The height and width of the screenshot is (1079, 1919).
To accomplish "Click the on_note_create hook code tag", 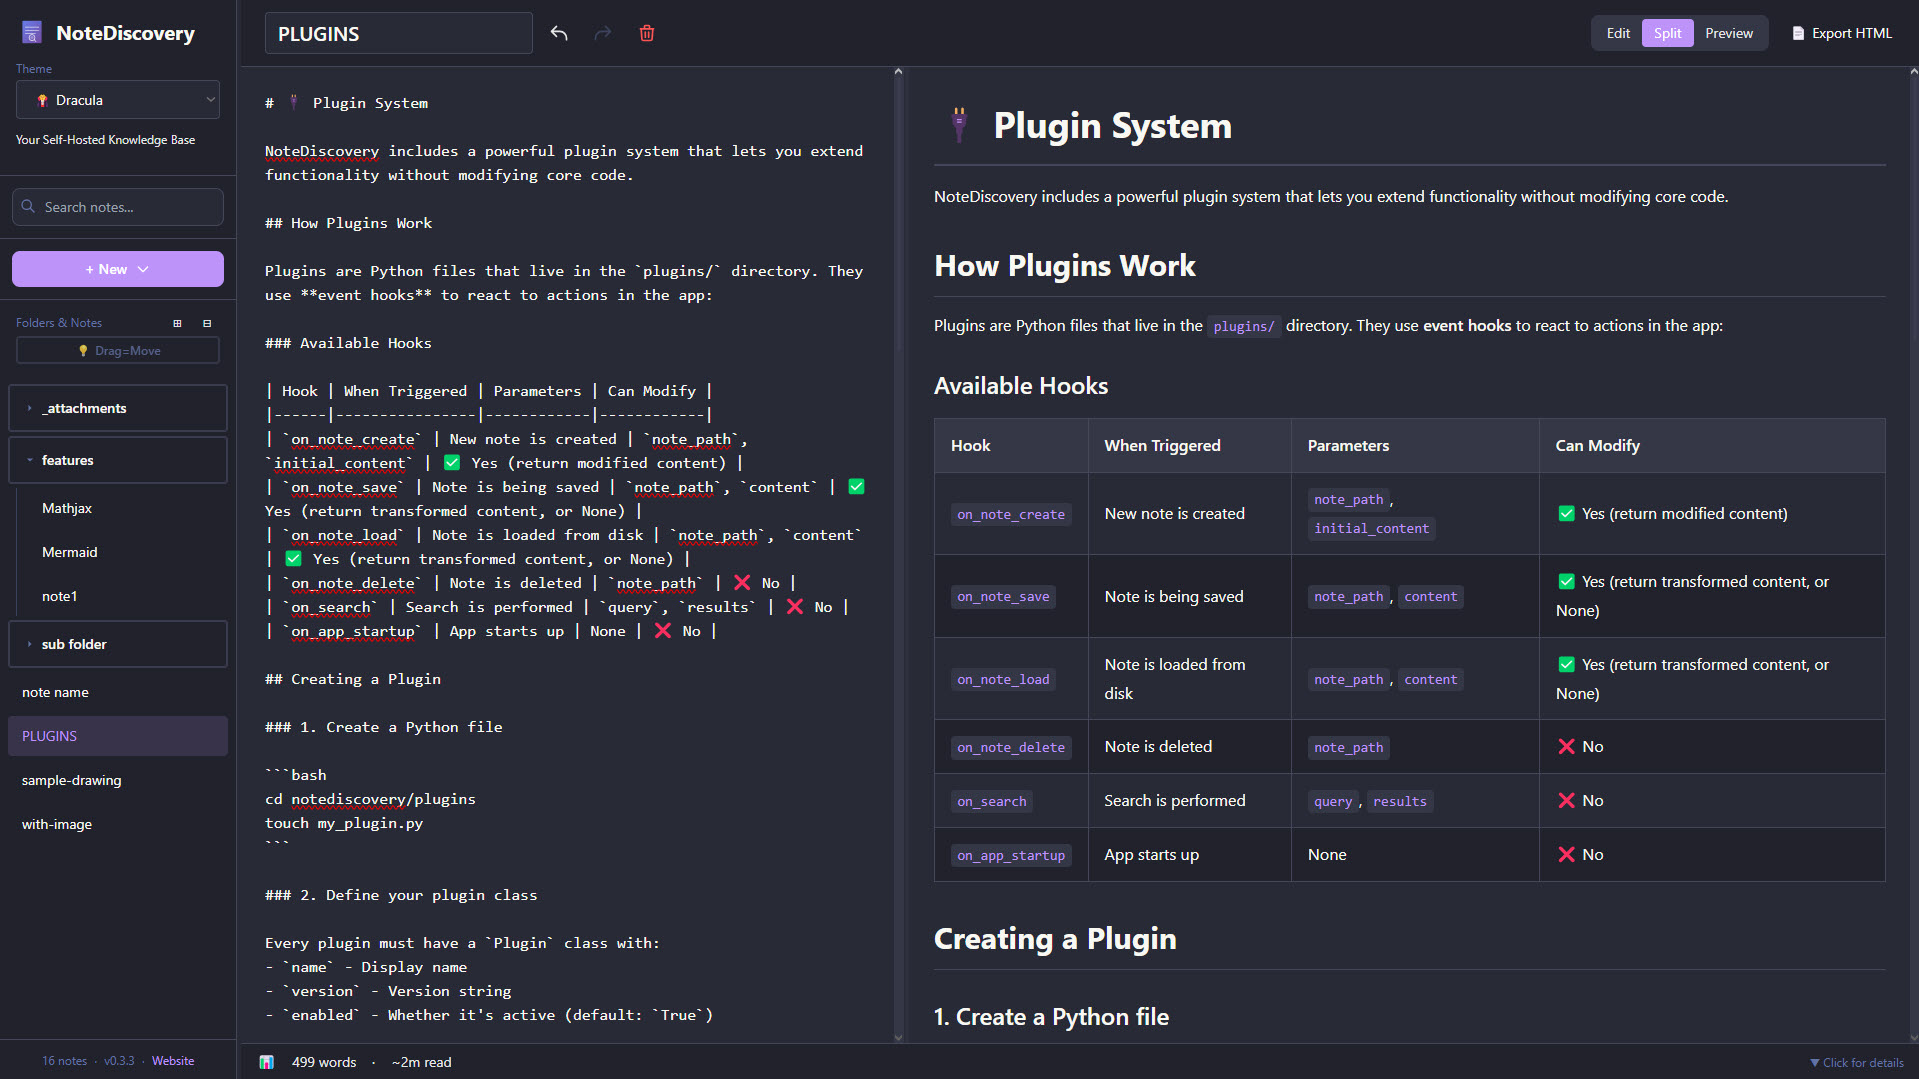I will click(x=1010, y=514).
